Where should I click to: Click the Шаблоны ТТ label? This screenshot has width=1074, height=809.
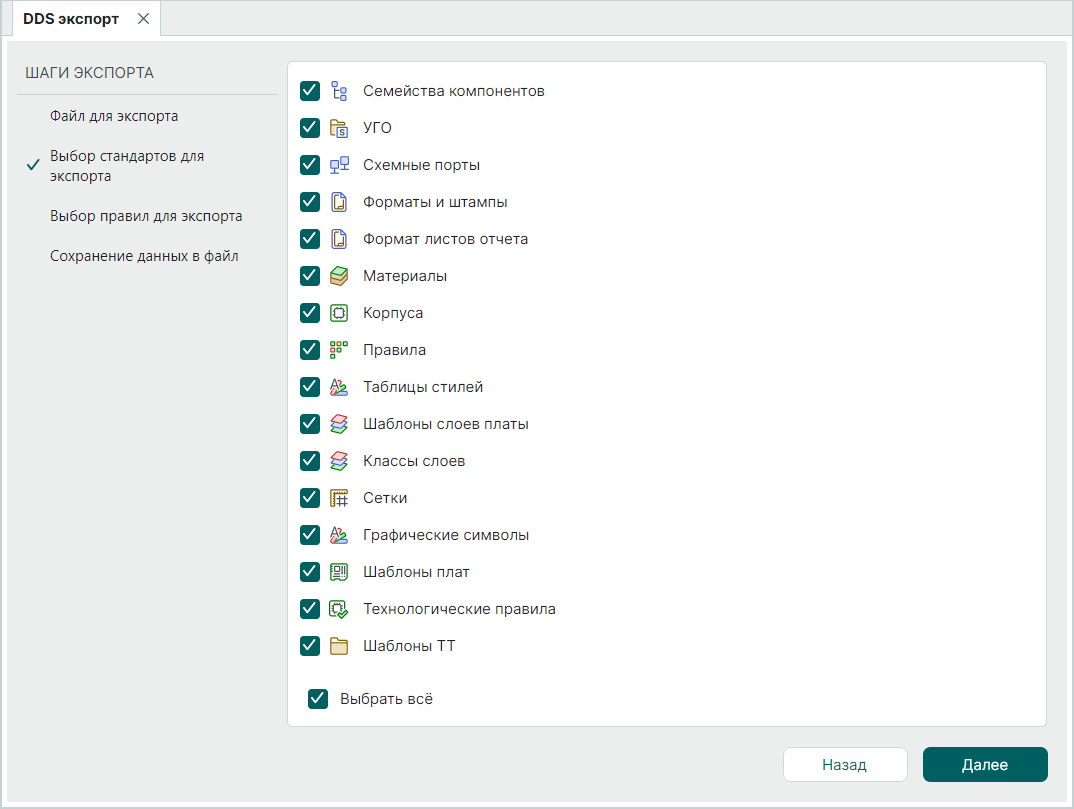409,646
